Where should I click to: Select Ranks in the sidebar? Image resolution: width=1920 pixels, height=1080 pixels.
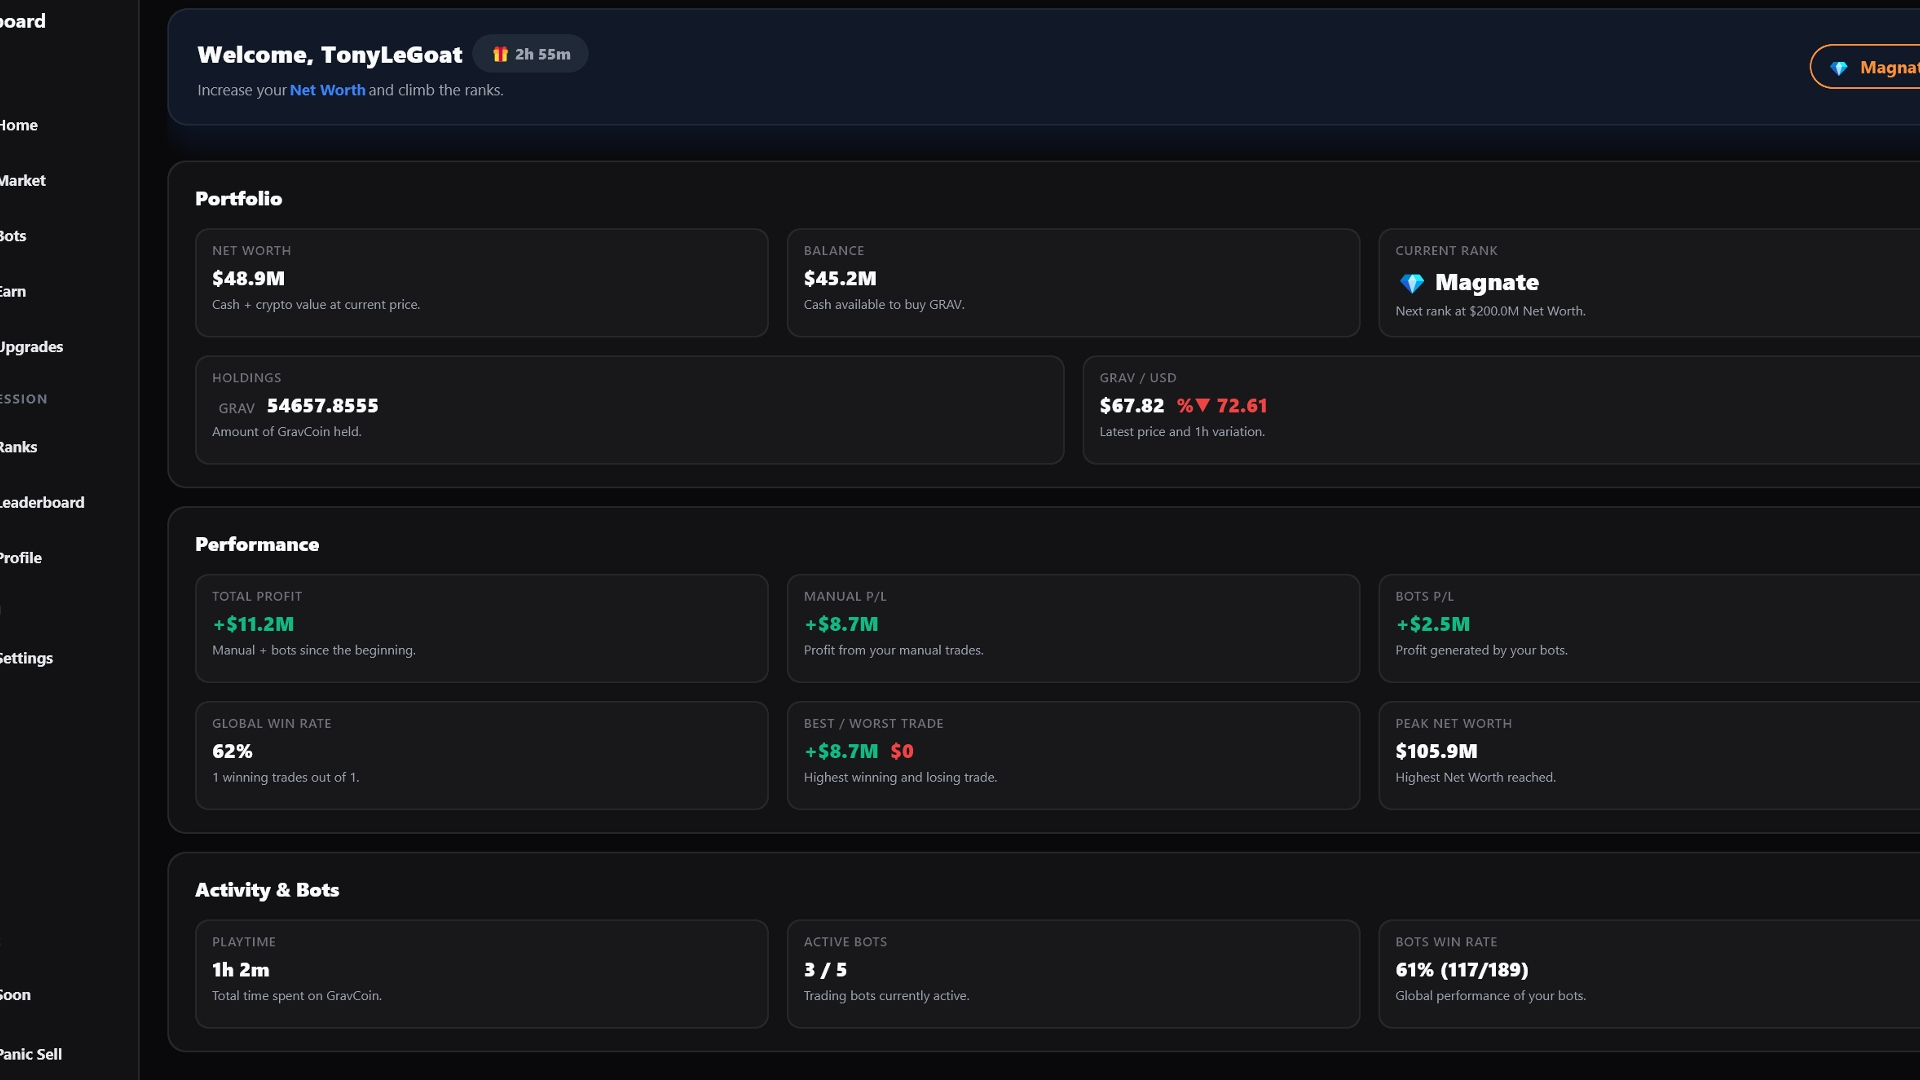(x=19, y=447)
